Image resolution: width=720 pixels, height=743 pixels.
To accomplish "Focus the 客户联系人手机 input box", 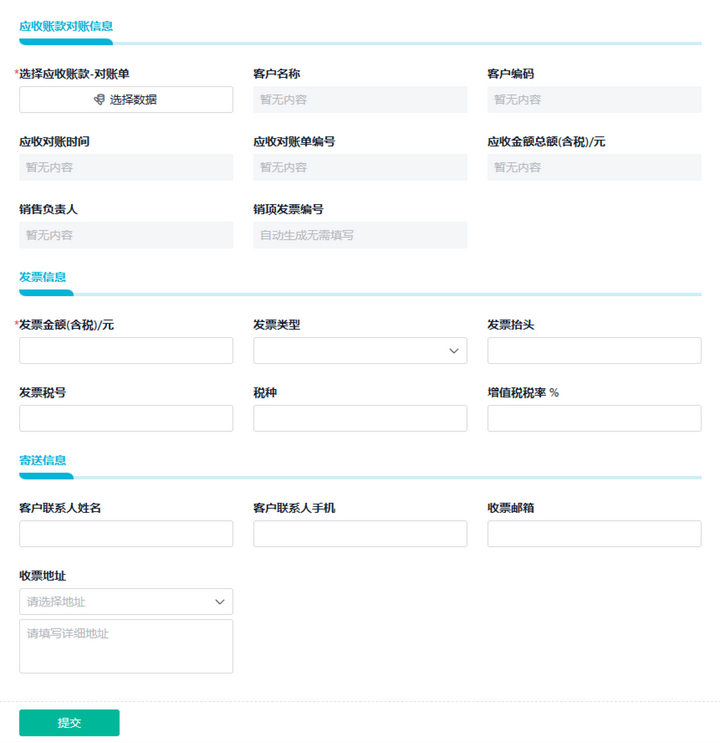I will [x=360, y=534].
